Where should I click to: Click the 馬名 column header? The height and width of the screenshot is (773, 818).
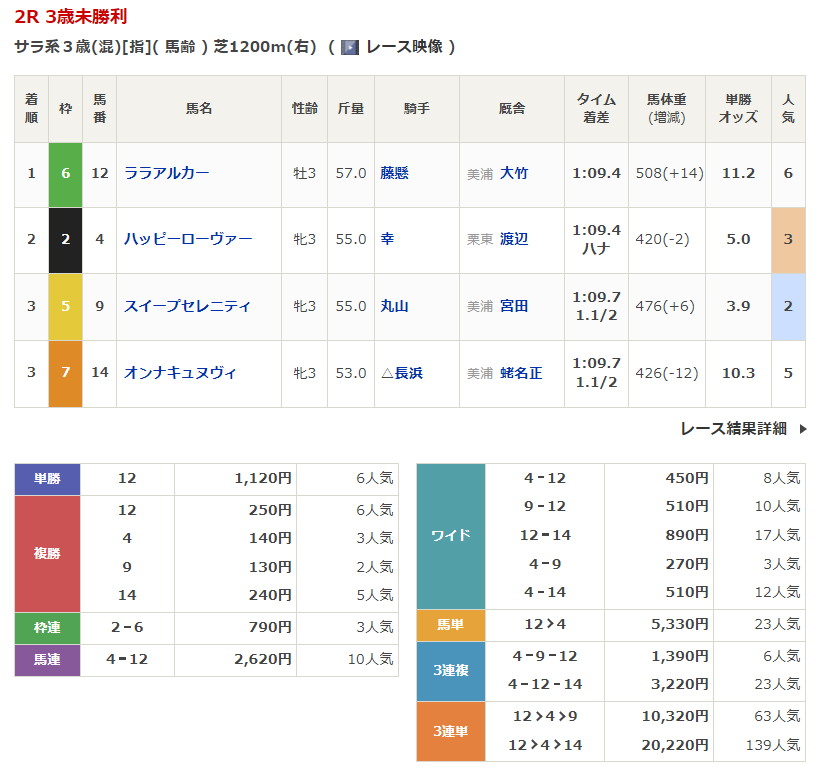(199, 108)
